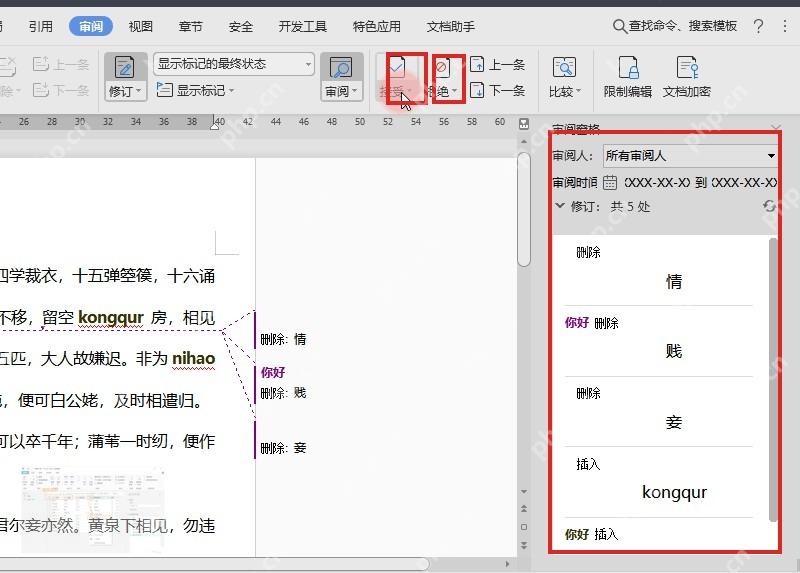Open the 修订 dropdown arrow
Screen dimensions: 800x573
click(x=138, y=92)
